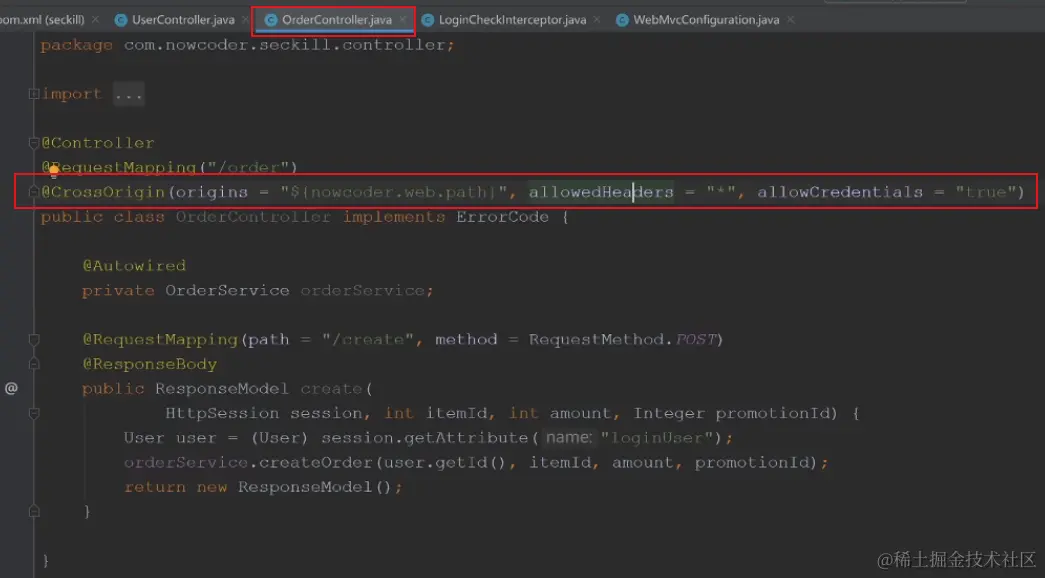Collapse the @Controller annotation fold marker
1045x578 pixels.
coord(33,143)
